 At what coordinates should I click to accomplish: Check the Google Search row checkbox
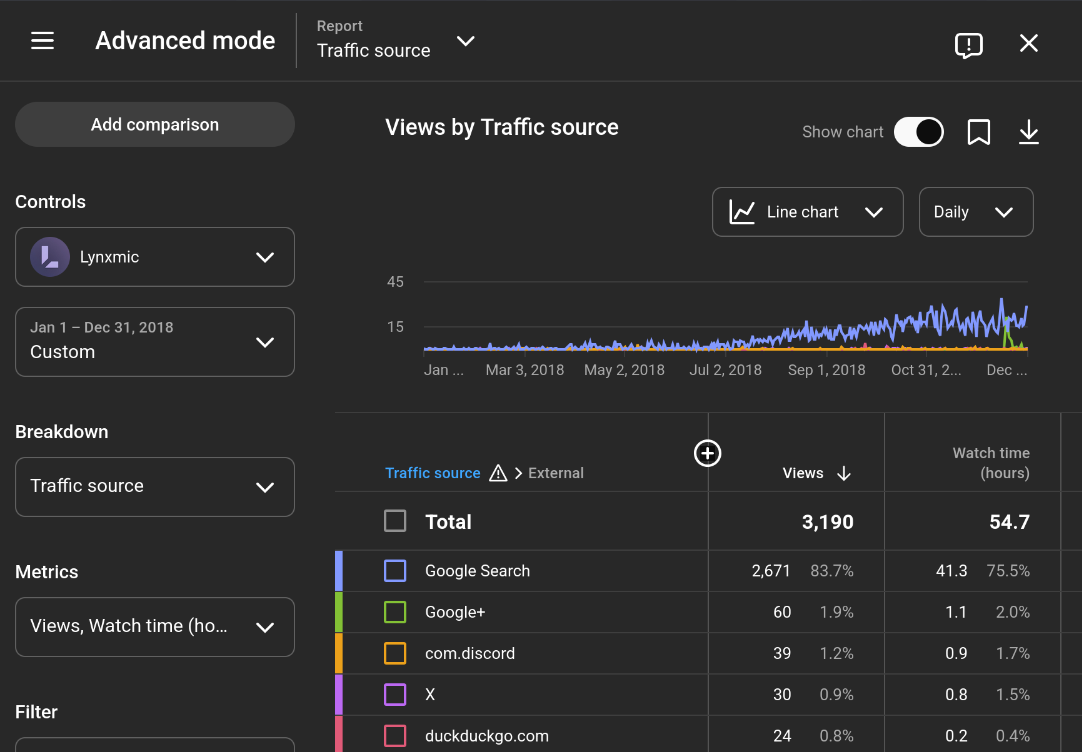coord(395,571)
